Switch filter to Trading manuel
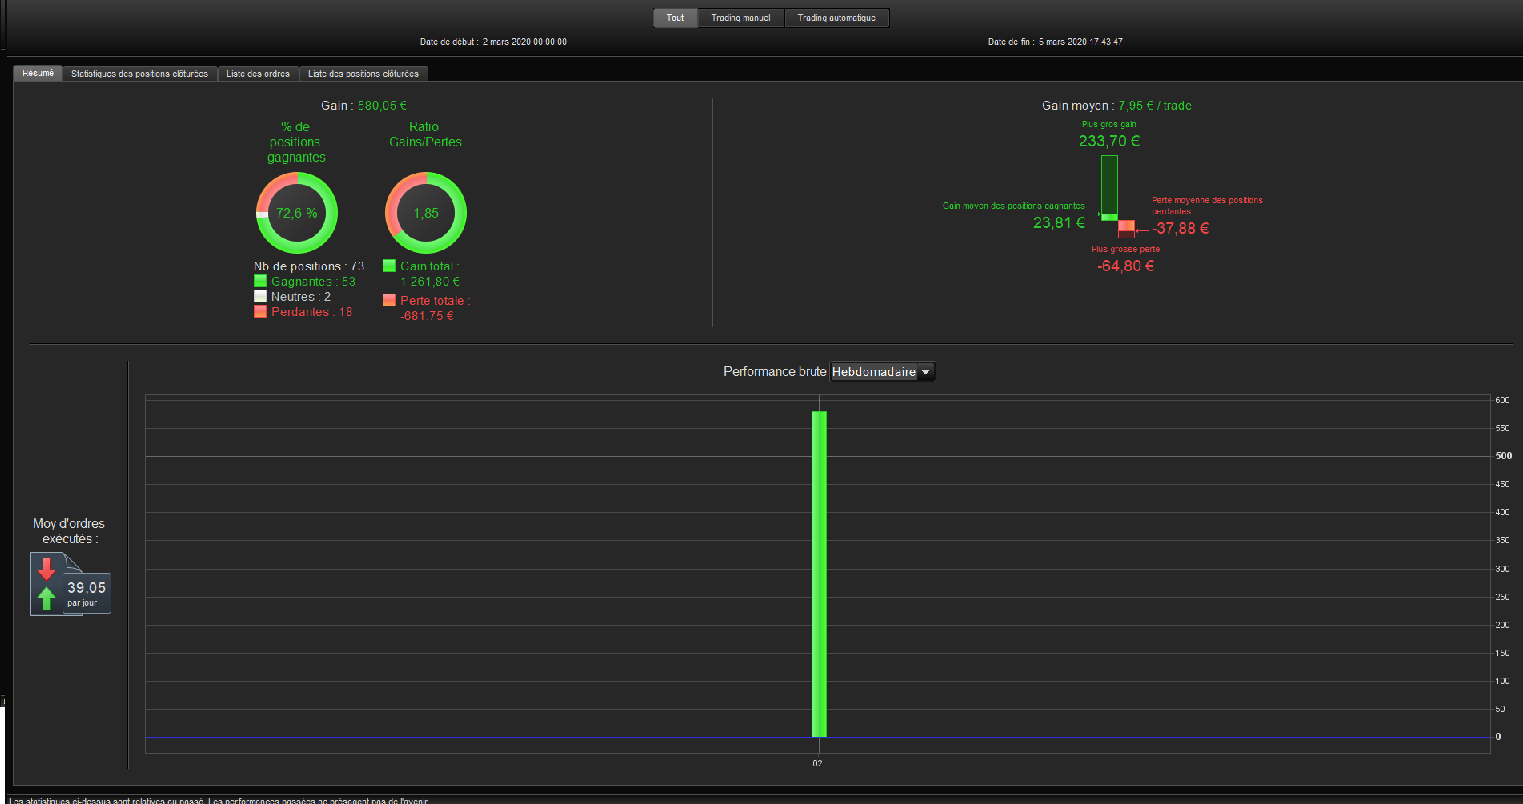The image size is (1523, 804). point(741,18)
